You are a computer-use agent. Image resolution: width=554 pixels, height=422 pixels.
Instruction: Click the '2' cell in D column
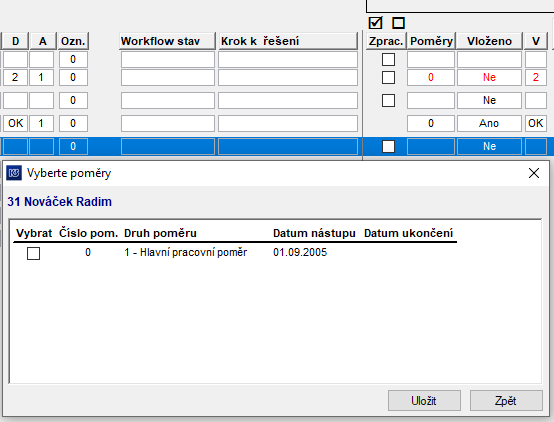click(x=15, y=77)
